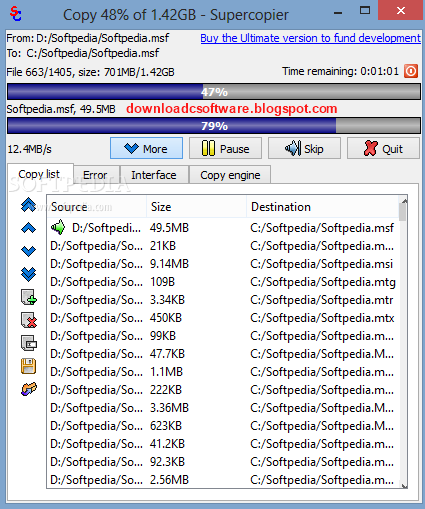Select the row with size 3.34KB
425x509 pixels.
tap(223, 300)
